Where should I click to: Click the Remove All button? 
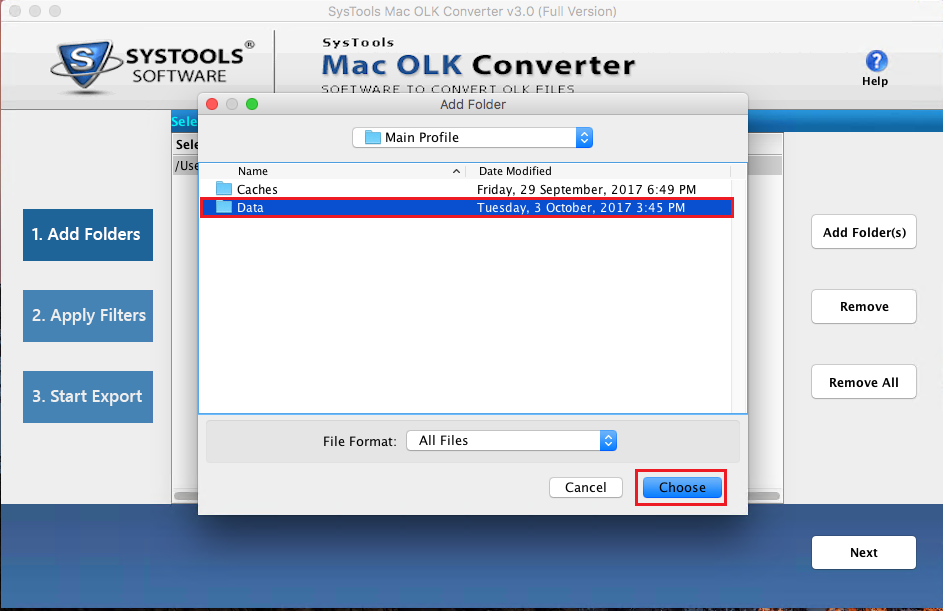pos(864,382)
